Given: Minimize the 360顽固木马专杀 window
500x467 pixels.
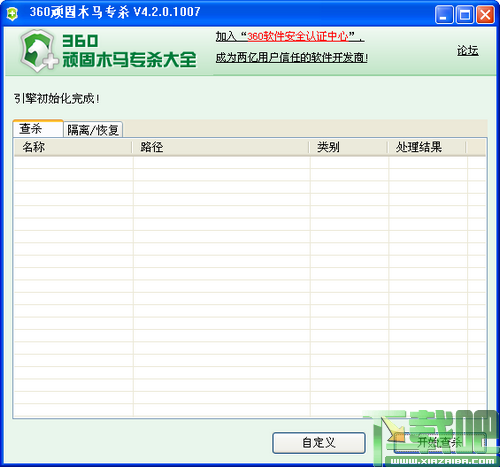Looking at the screenshot, I should pyautogui.click(x=444, y=15).
